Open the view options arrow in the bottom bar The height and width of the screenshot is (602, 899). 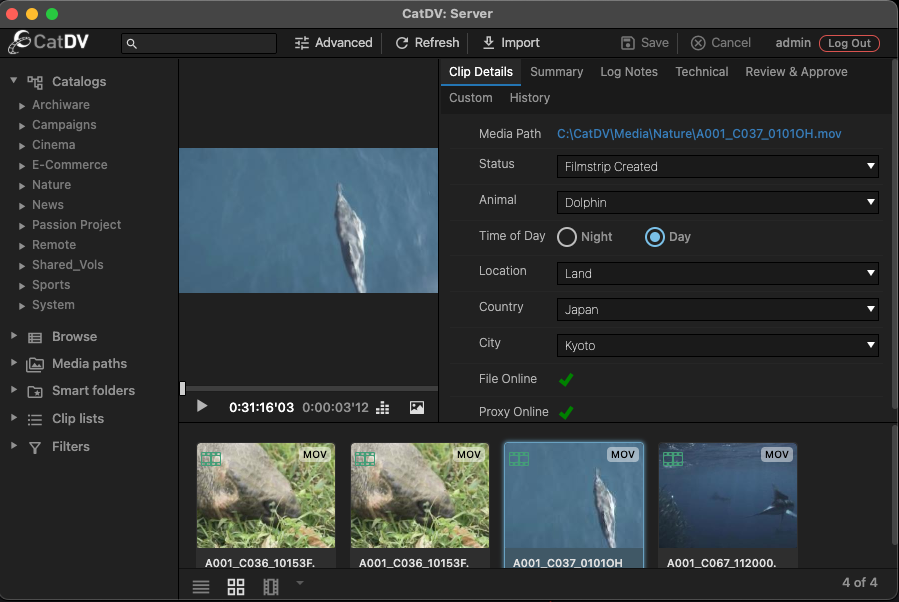(299, 583)
